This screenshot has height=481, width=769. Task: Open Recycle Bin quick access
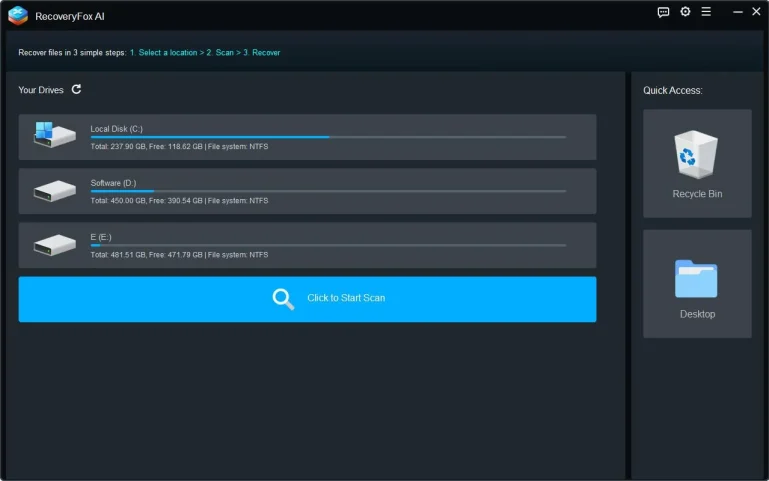pos(697,164)
